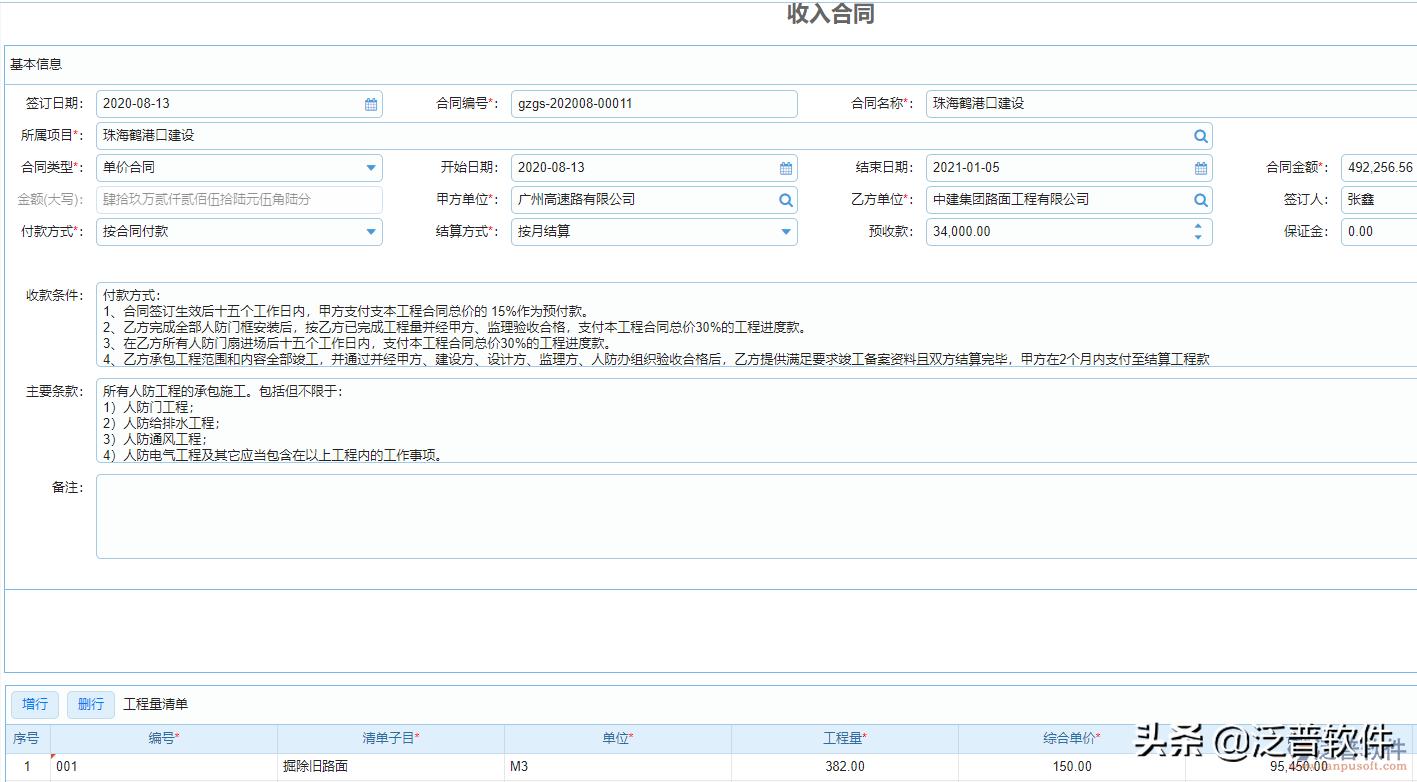Decrease 预收款 with down stepper arrow
This screenshot has height=782, width=1417.
point(1197,237)
